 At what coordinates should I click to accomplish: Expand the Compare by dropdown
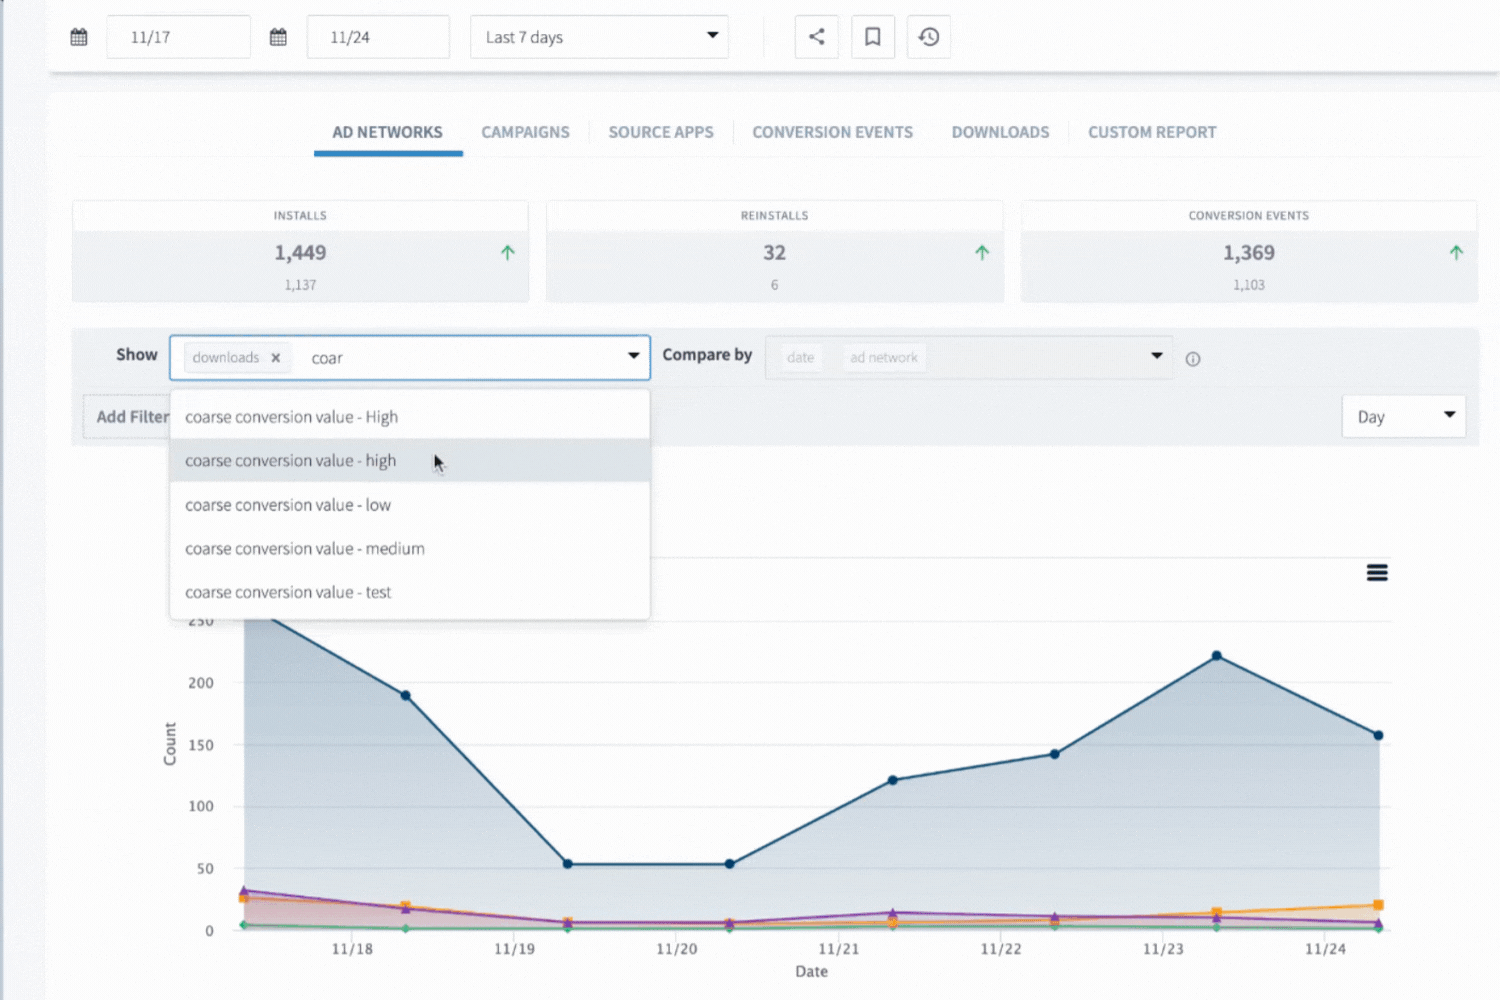tap(1156, 356)
